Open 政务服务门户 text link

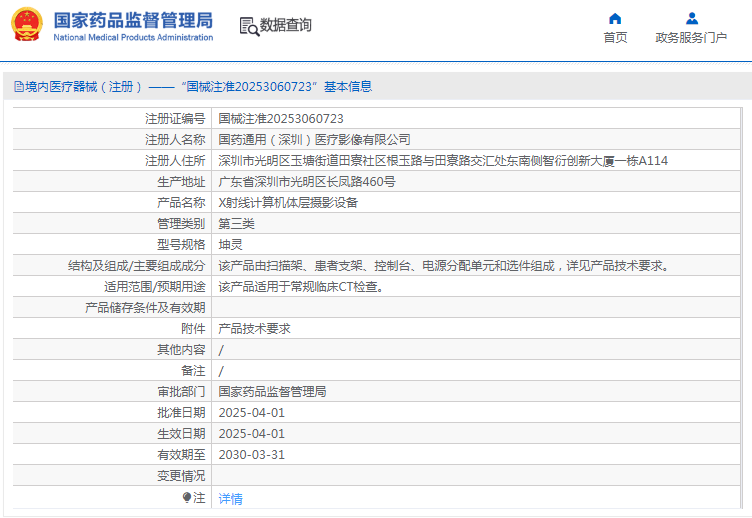(691, 37)
